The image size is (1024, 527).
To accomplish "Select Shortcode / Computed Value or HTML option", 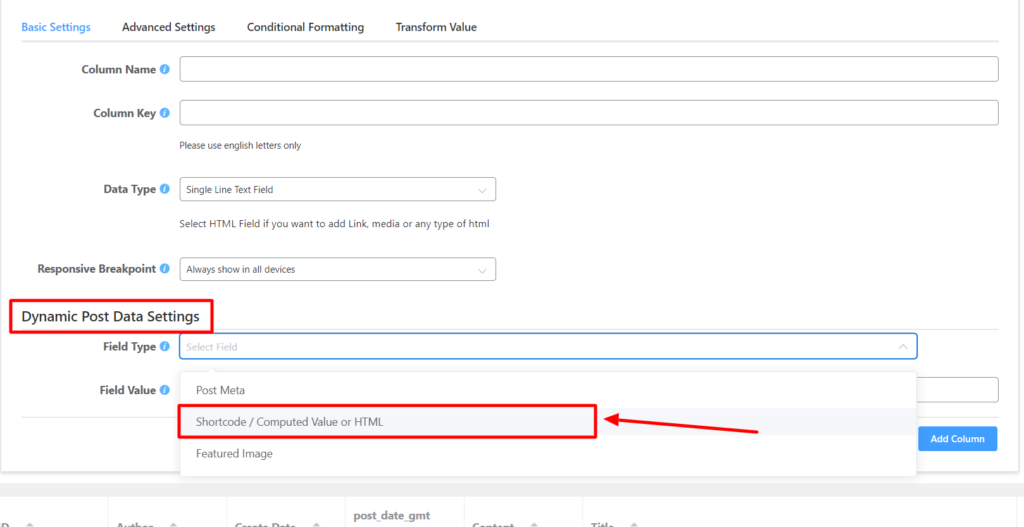I will (x=289, y=422).
